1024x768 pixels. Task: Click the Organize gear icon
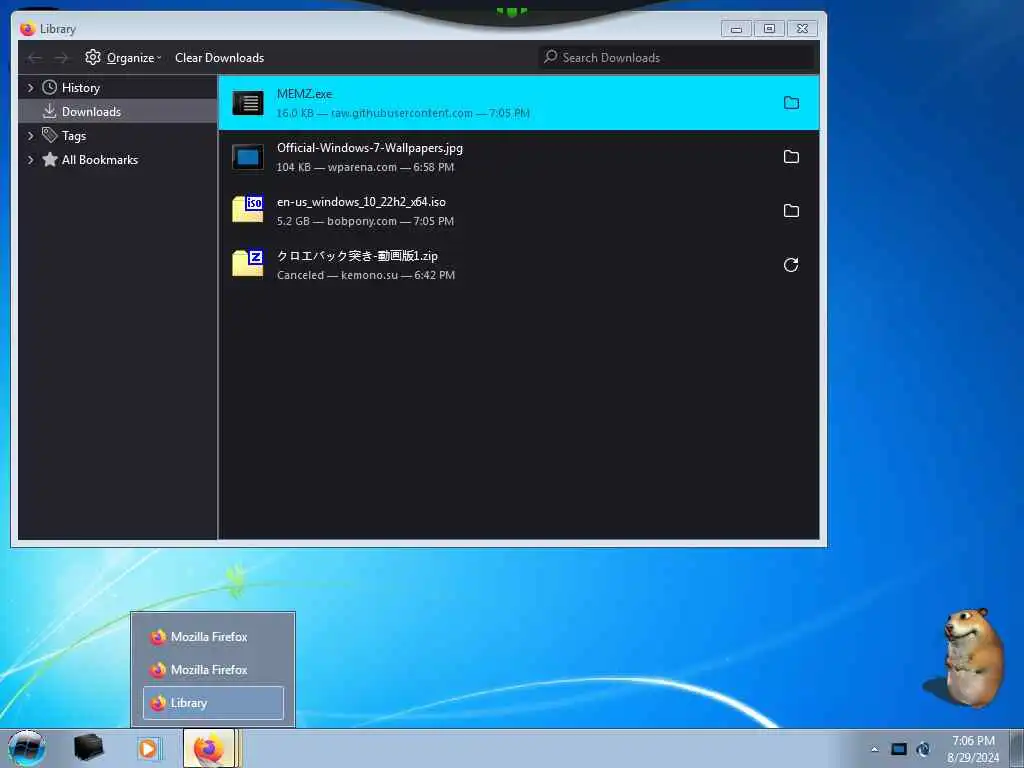(93, 57)
